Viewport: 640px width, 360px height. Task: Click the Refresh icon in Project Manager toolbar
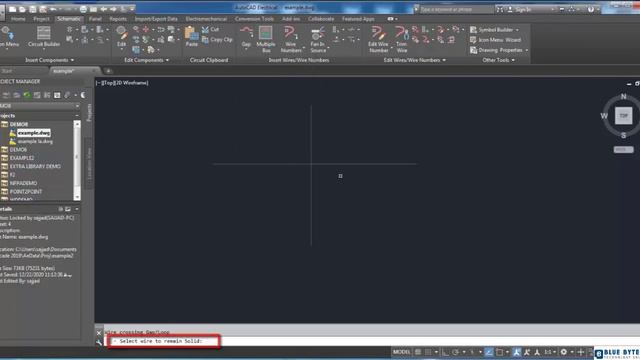coord(27,95)
